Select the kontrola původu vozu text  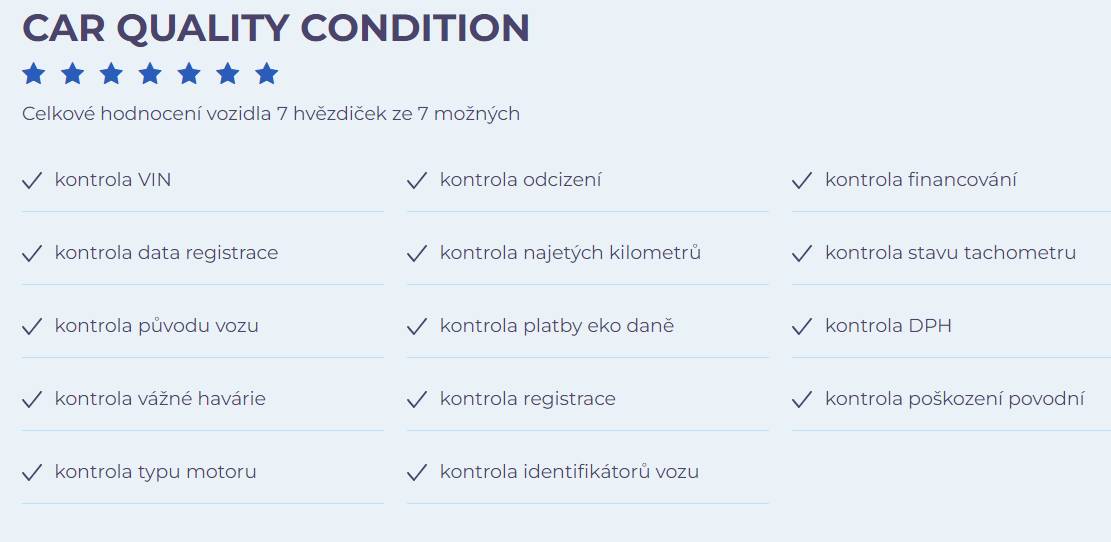tap(157, 326)
